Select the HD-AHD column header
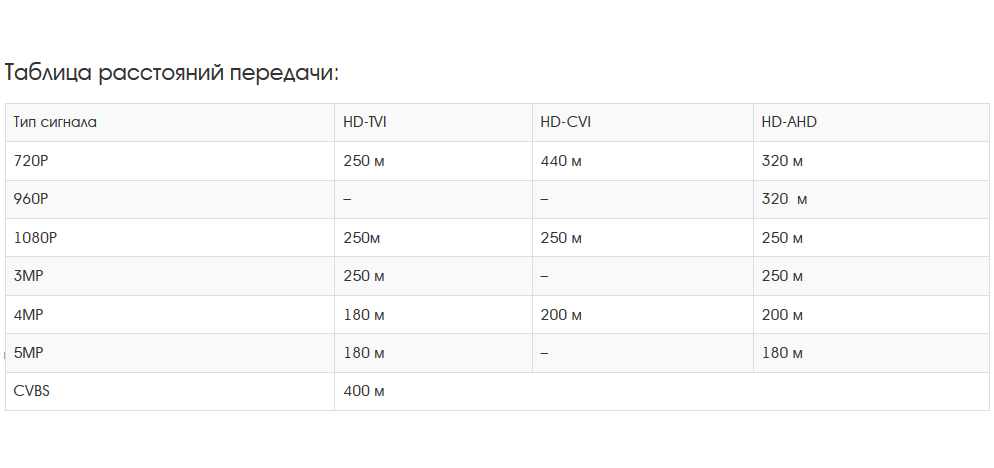 pos(789,122)
